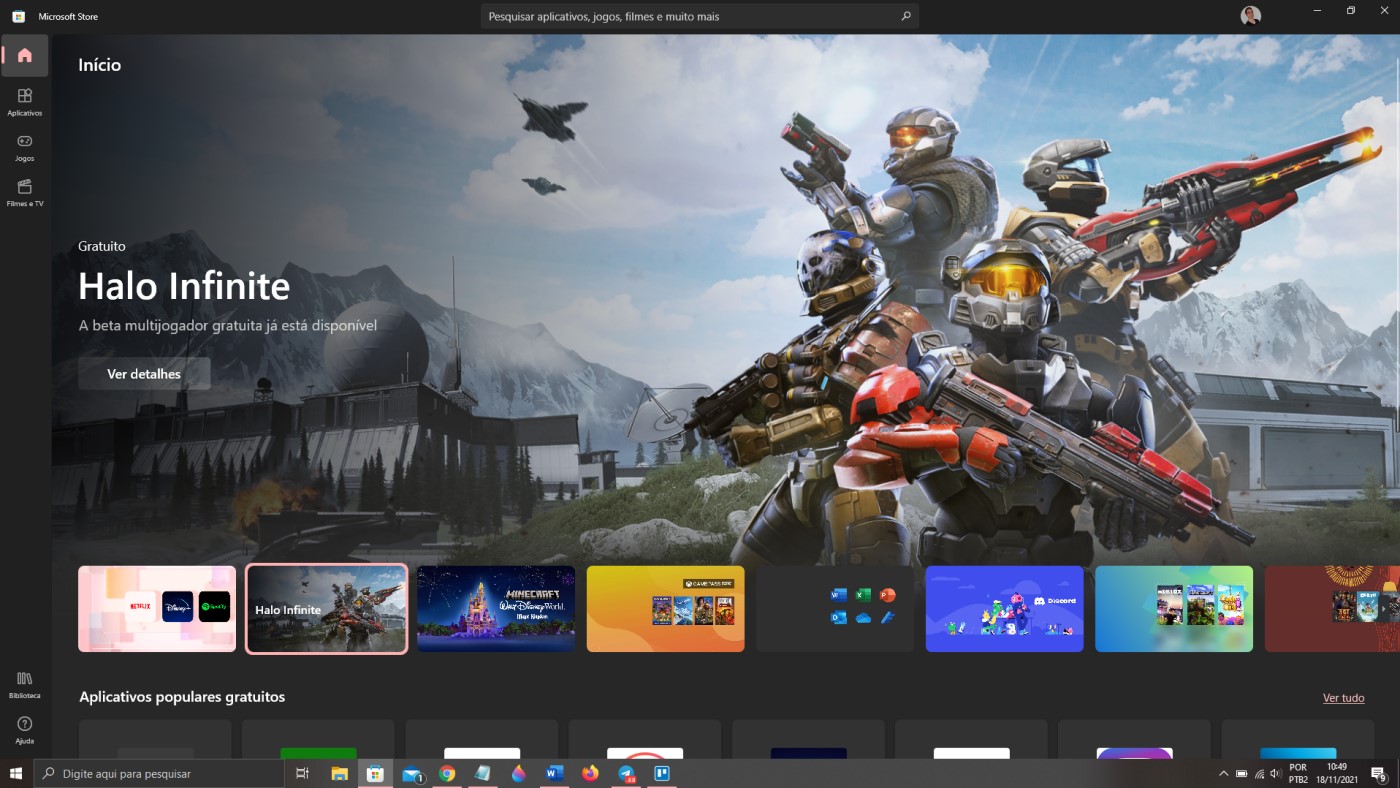1400x788 pixels.
Task: Open the volume speaker tray icon
Action: (x=1276, y=774)
